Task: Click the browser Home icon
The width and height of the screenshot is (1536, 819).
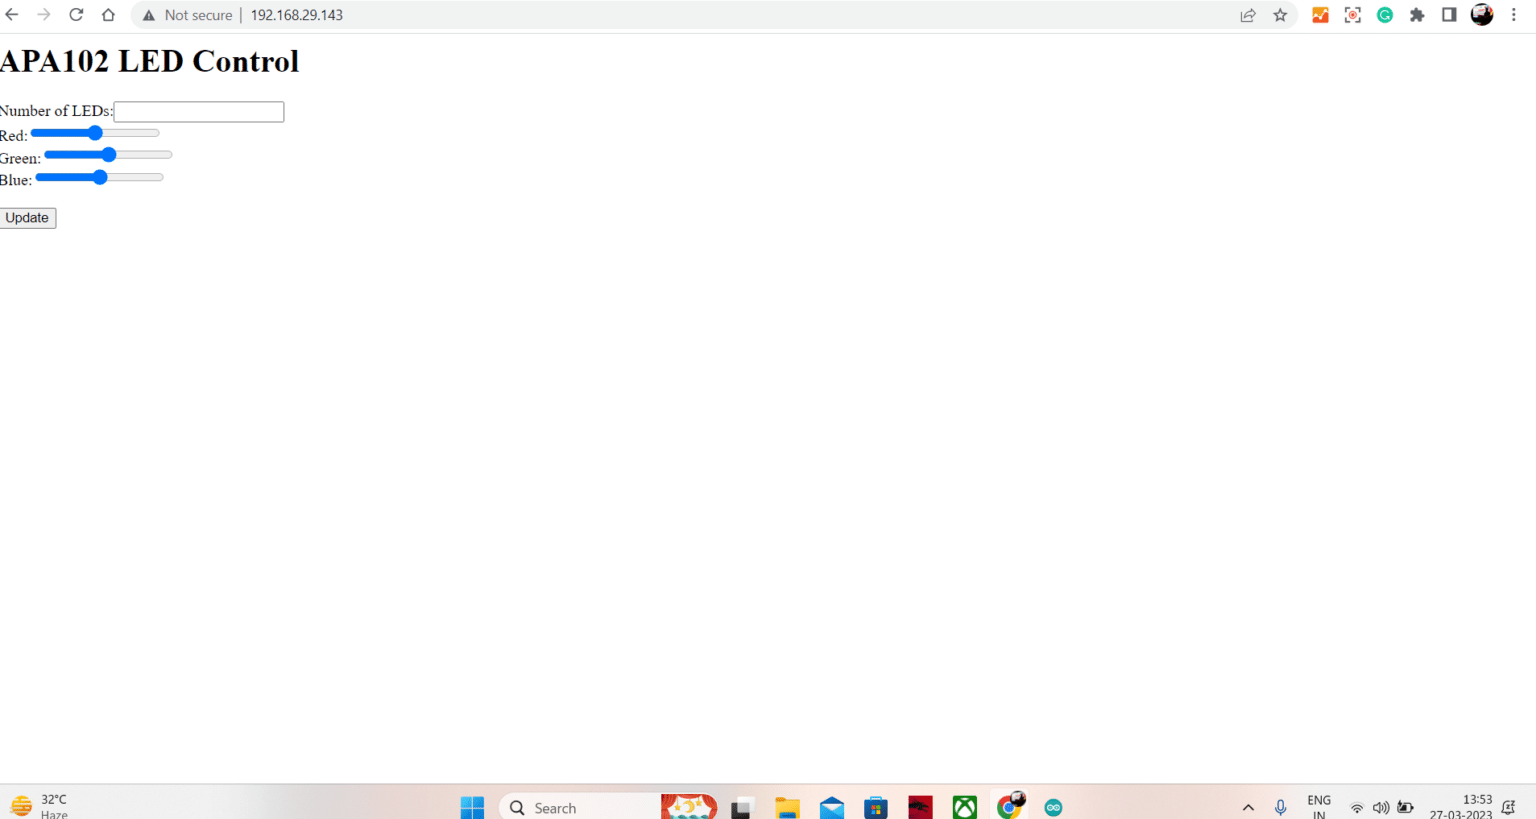Action: [108, 15]
